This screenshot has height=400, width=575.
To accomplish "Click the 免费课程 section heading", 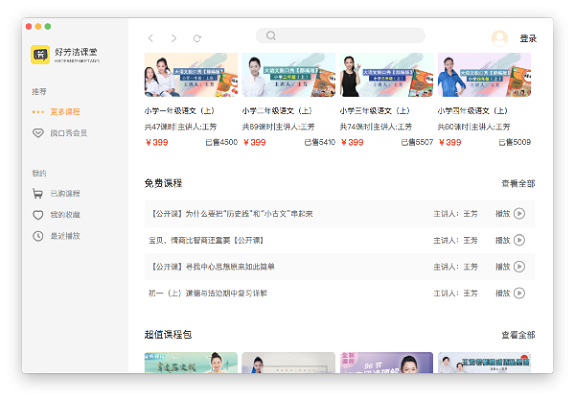I will coord(163,183).
